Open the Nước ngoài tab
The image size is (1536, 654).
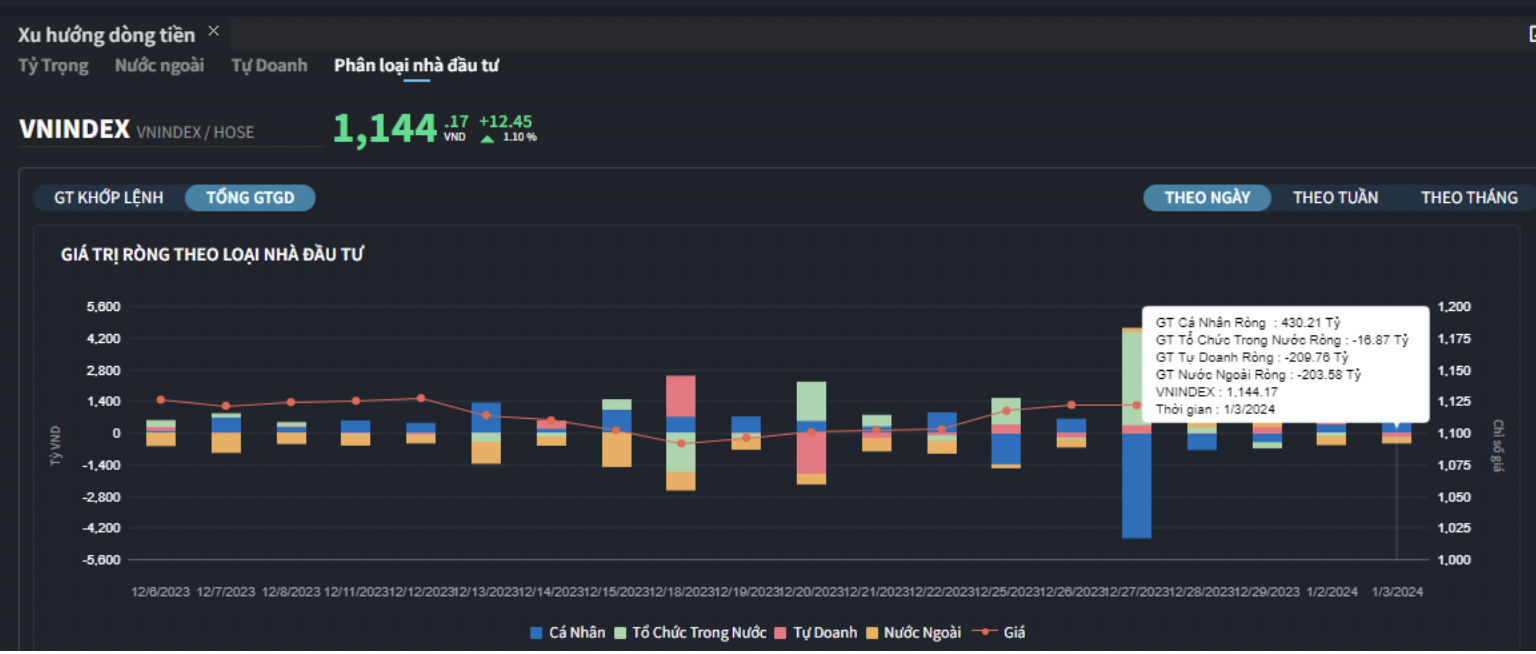[x=159, y=66]
